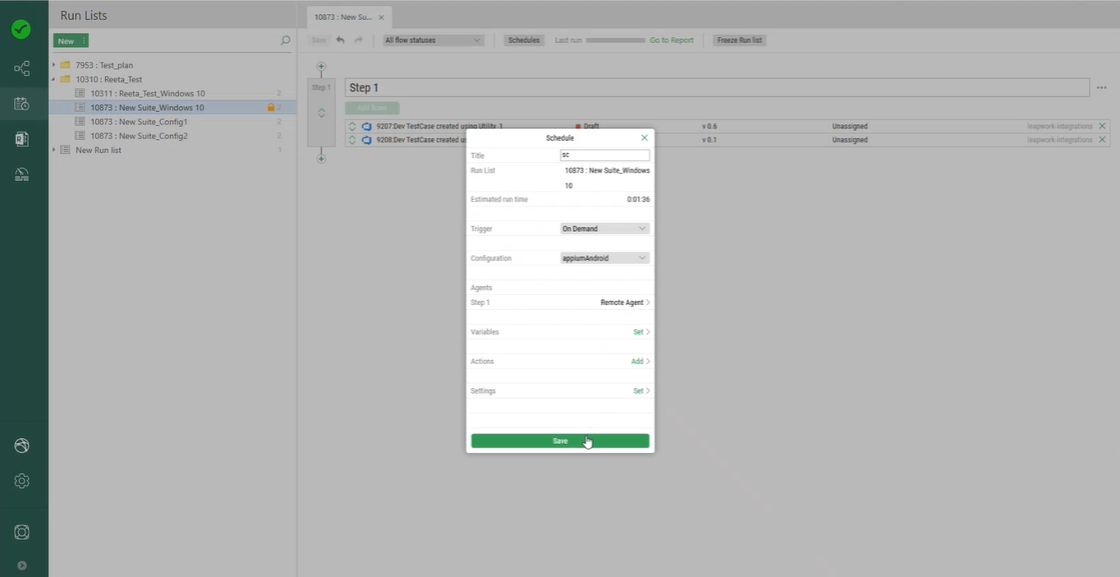
Task: Save the Schedule with the green Save button
Action: 559,440
